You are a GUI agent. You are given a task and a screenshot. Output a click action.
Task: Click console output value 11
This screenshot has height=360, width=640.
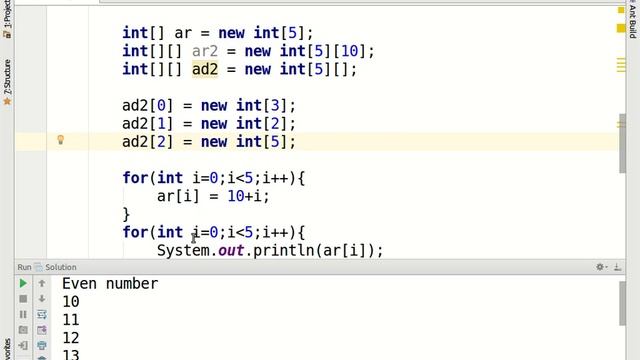point(71,320)
